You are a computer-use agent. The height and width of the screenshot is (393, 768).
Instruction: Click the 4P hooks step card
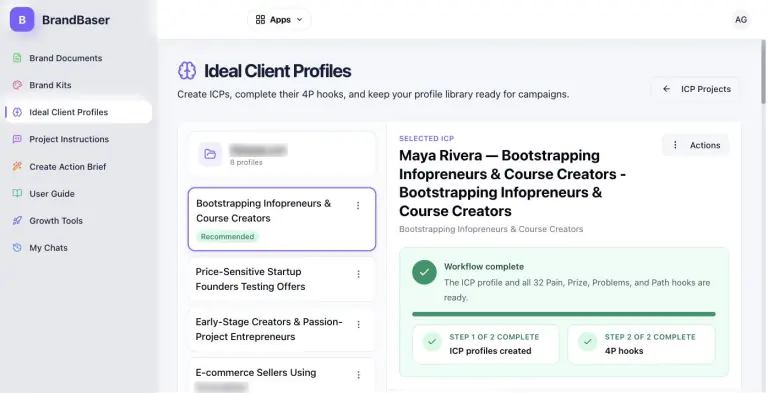tap(641, 344)
